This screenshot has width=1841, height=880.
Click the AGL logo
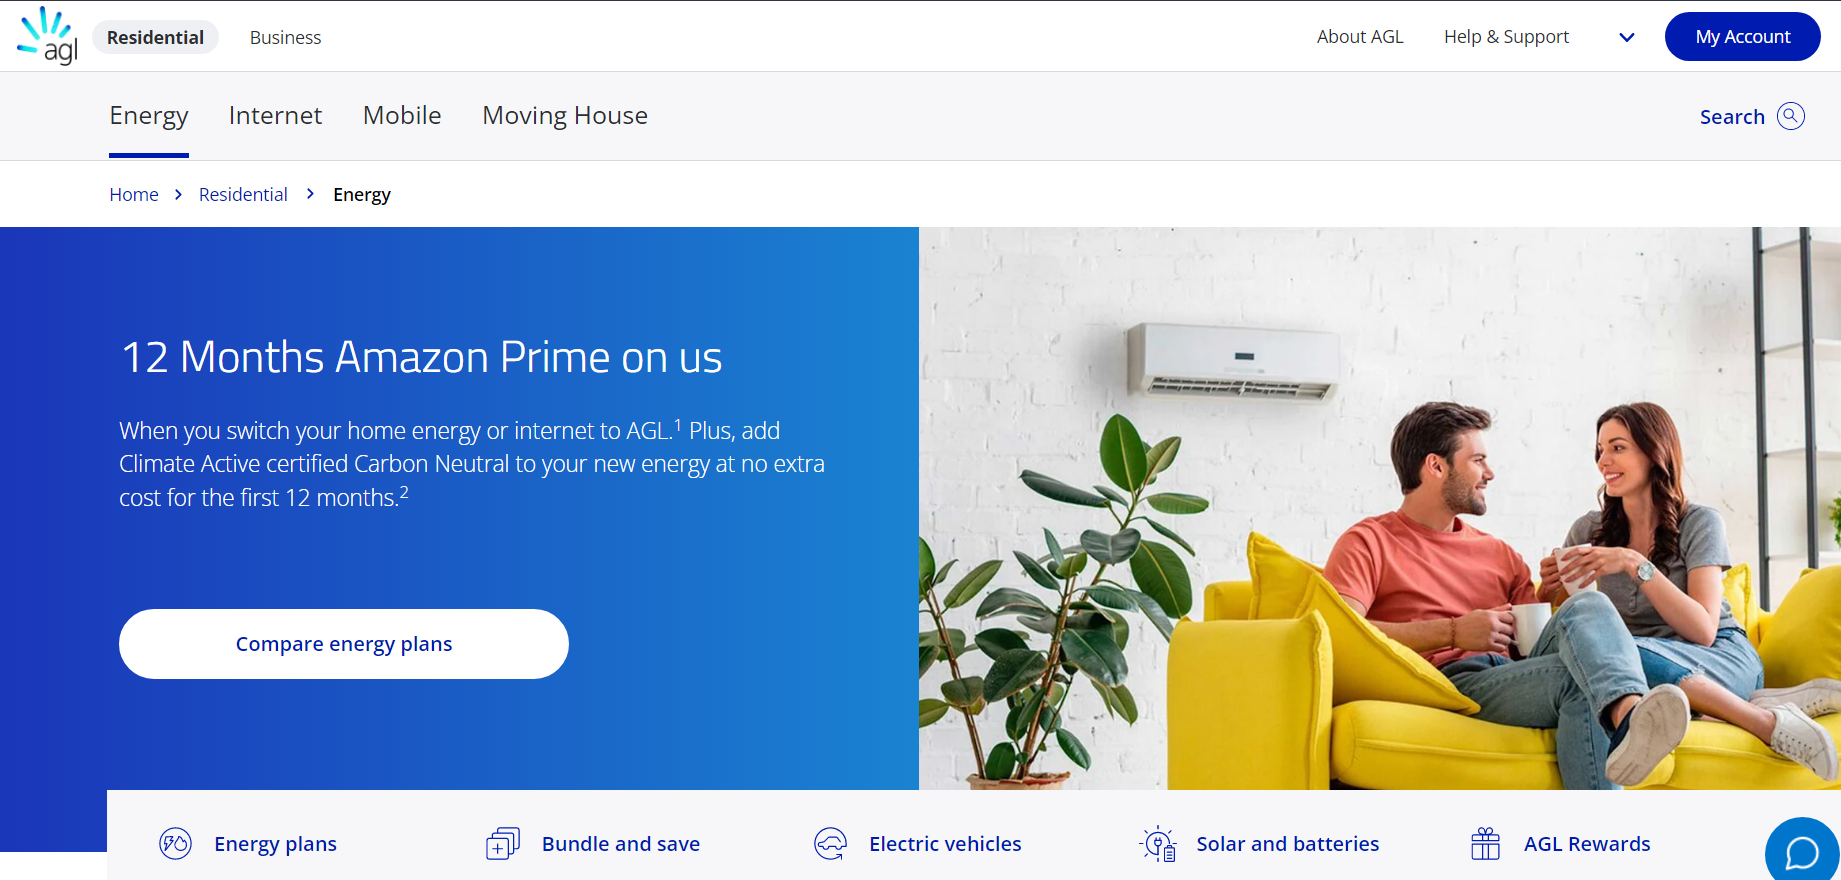click(48, 36)
